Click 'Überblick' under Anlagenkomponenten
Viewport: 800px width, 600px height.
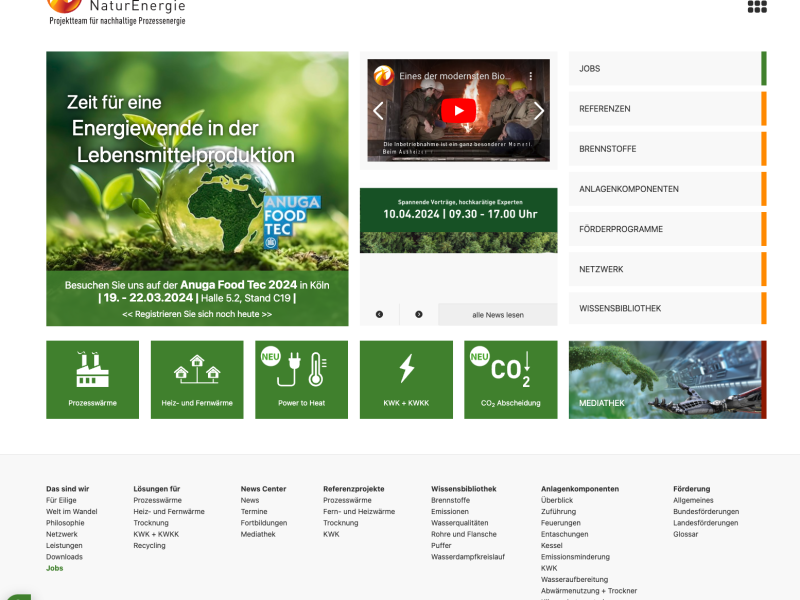click(557, 500)
